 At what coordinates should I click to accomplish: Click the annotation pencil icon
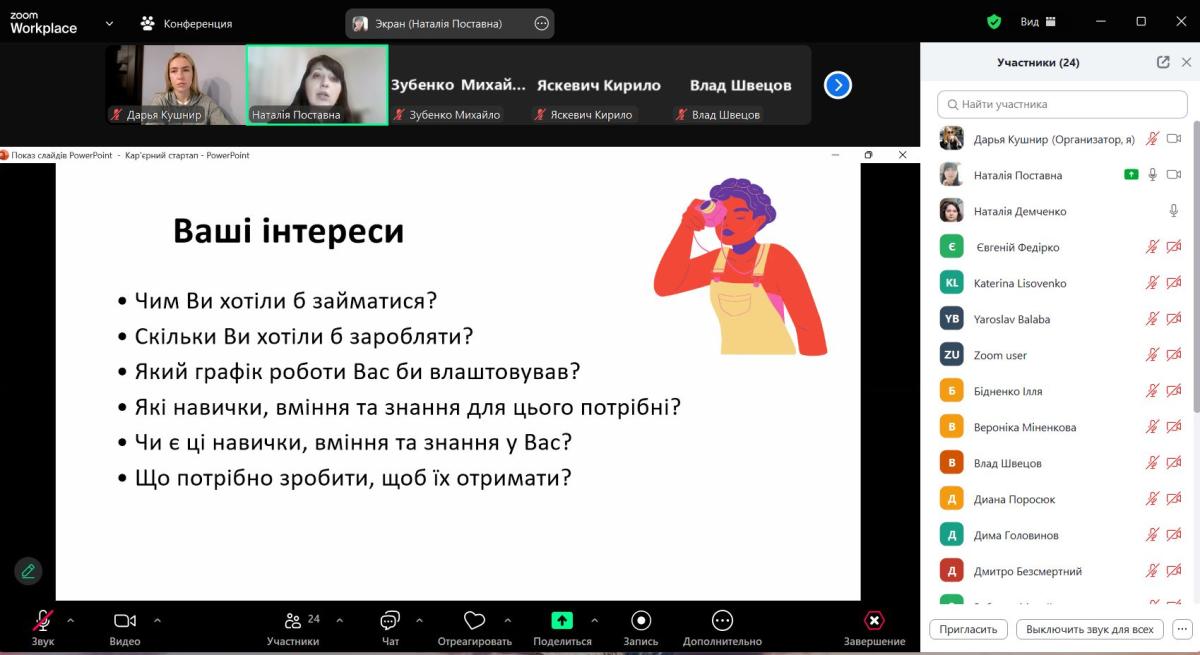click(28, 571)
